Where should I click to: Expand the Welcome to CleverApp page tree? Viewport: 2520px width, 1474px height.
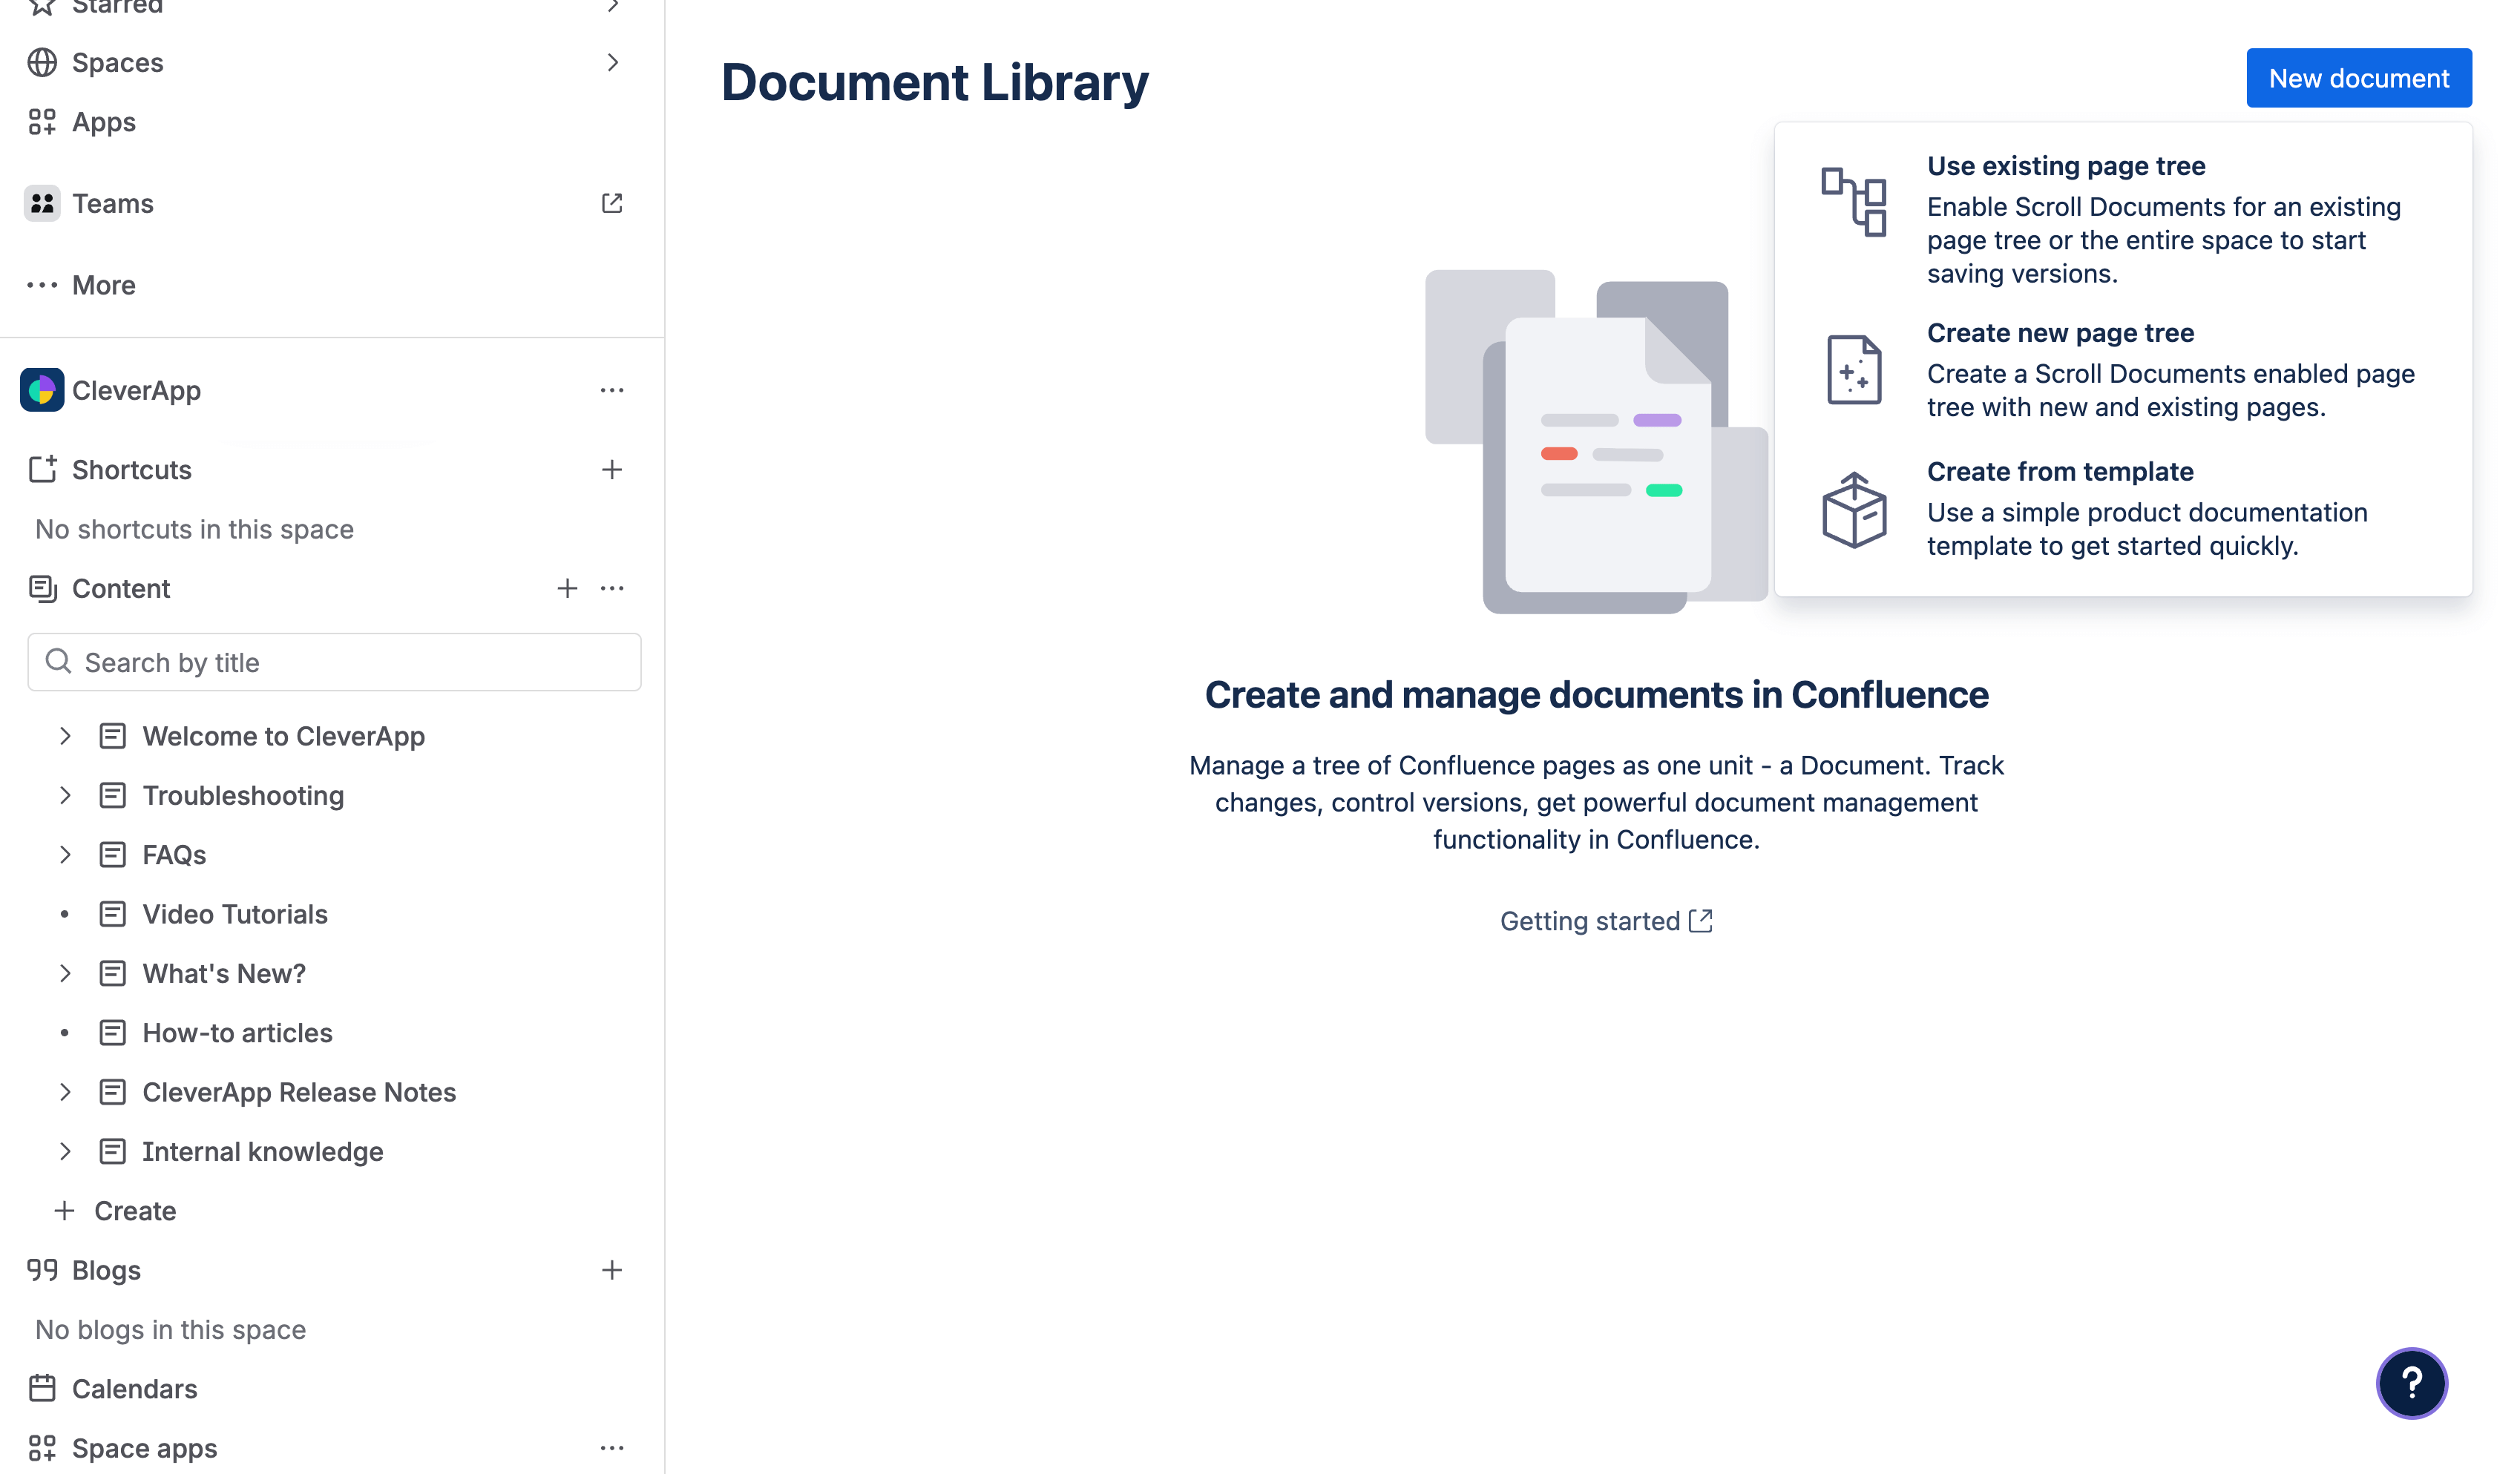coord(65,736)
